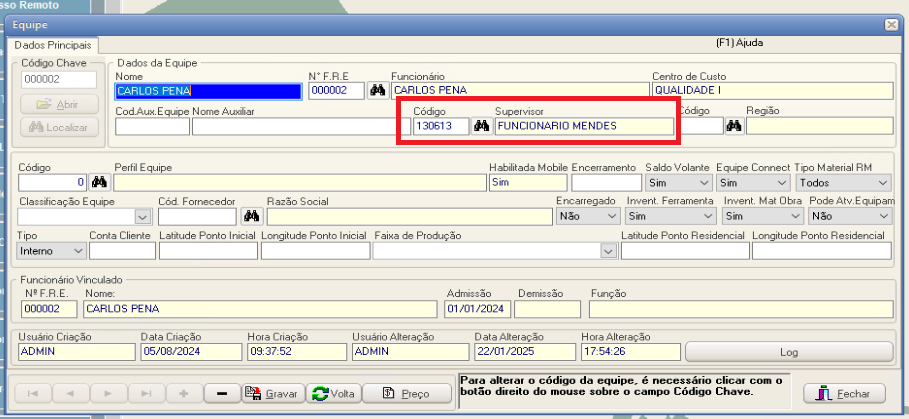The height and width of the screenshot is (419, 909).
Task: Expand the Faixa de Produção dropdown
Action: click(x=608, y=251)
